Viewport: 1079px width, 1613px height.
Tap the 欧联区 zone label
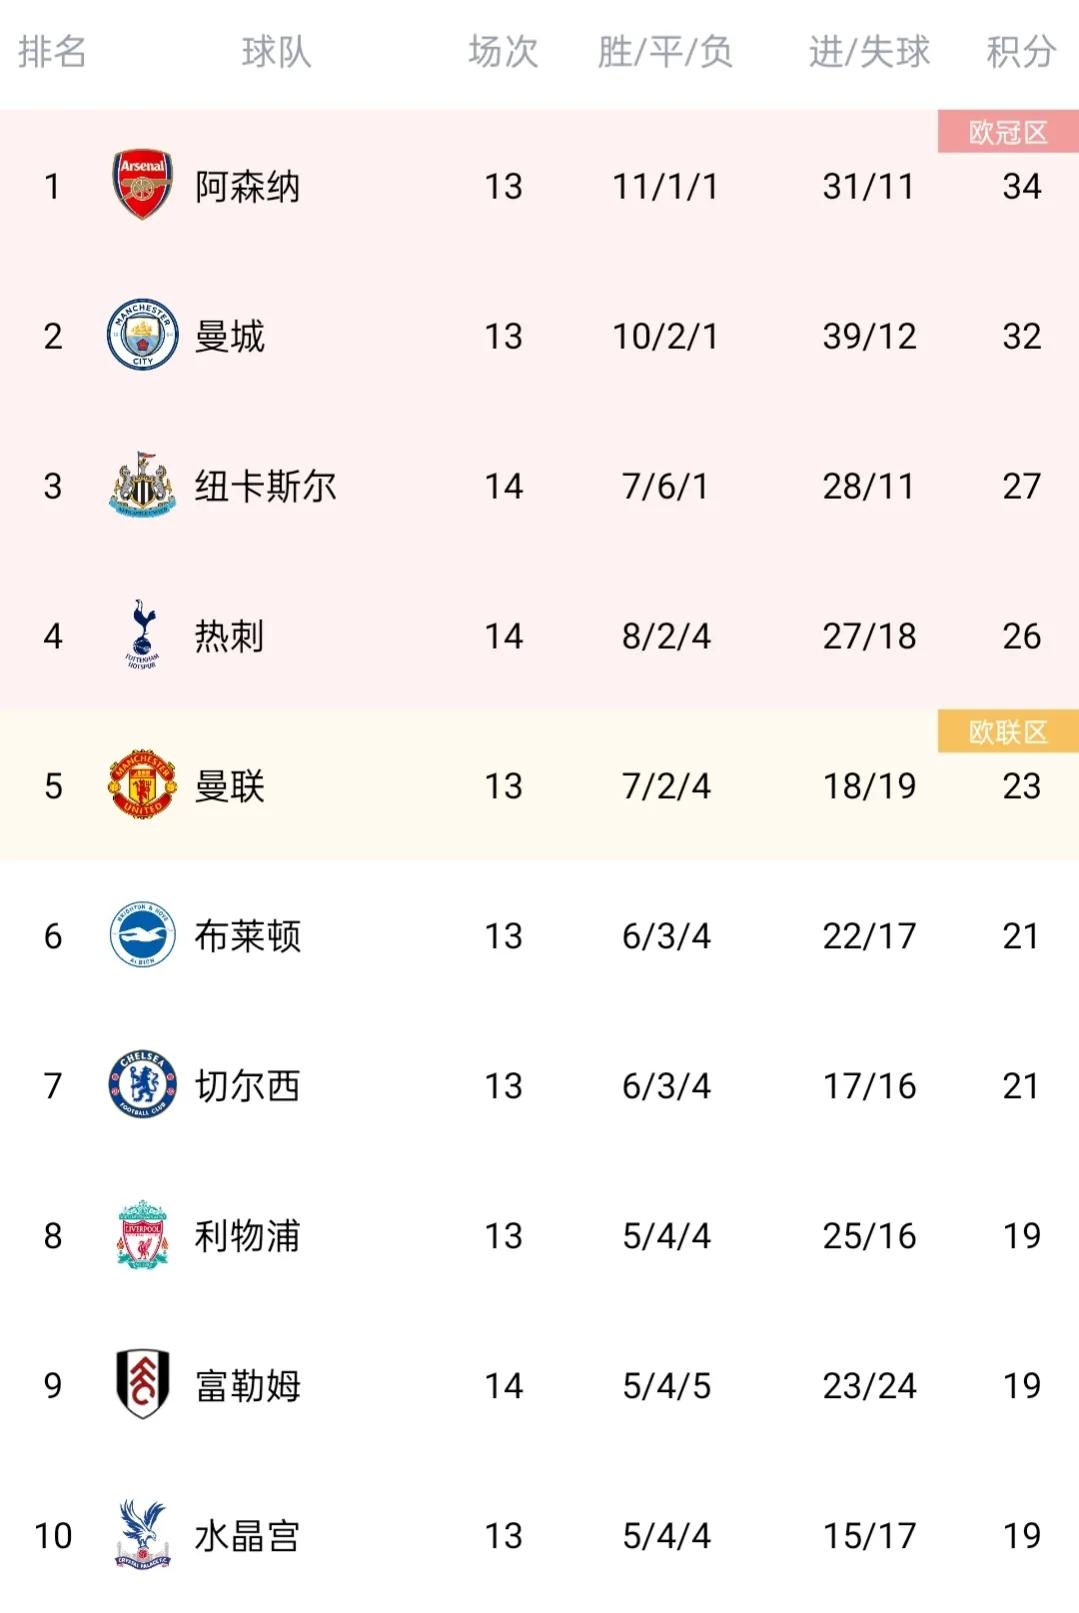[x=1008, y=732]
